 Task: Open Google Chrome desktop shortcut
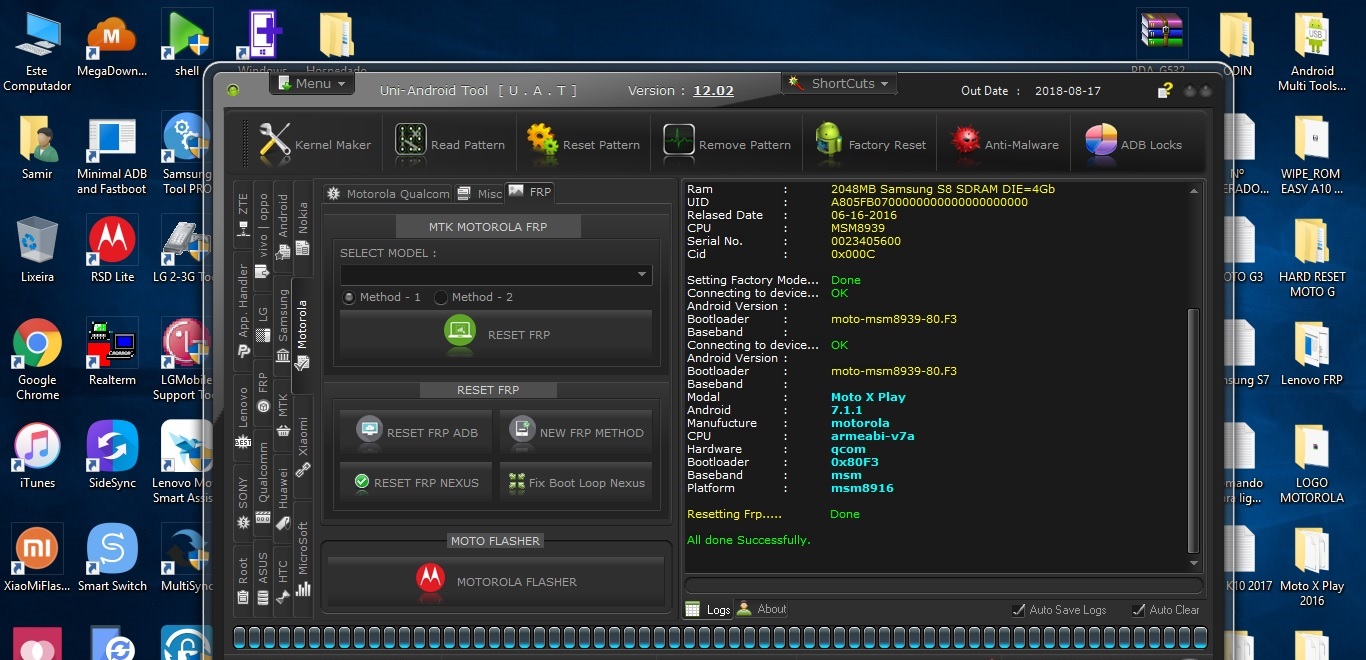click(37, 359)
